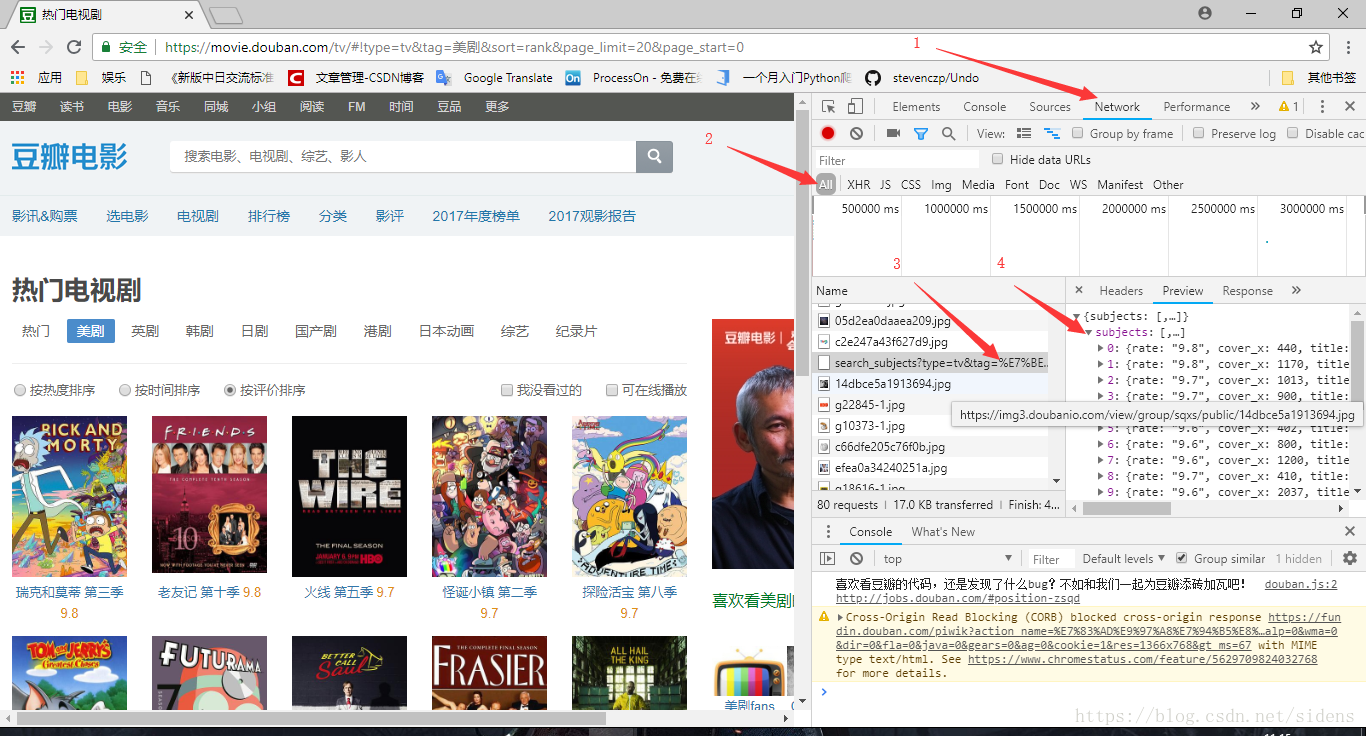Show overview waterfall view icon
Image resolution: width=1366 pixels, height=736 pixels.
pos(1051,133)
